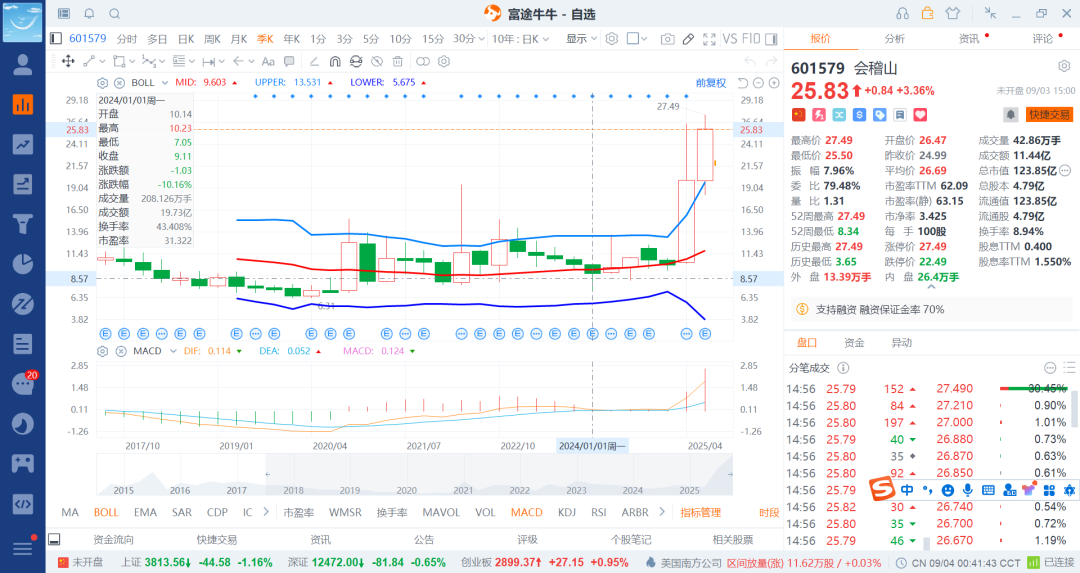Click the chart screenshot camera icon
The width and height of the screenshot is (1080, 573).
[x=667, y=39]
